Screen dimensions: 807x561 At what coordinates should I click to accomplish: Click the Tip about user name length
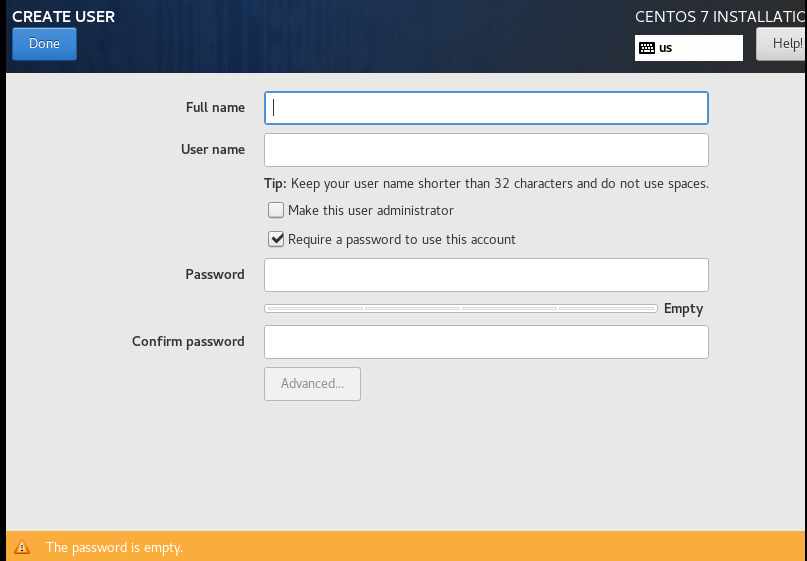pos(486,184)
